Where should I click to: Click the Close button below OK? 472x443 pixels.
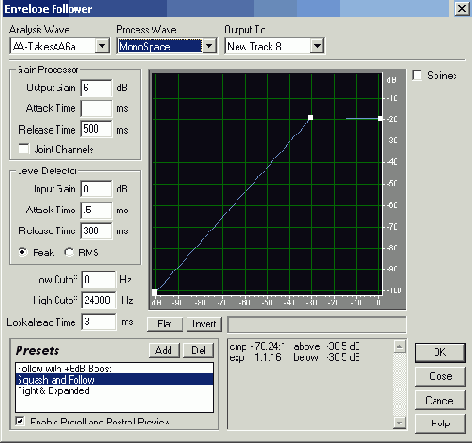click(440, 376)
